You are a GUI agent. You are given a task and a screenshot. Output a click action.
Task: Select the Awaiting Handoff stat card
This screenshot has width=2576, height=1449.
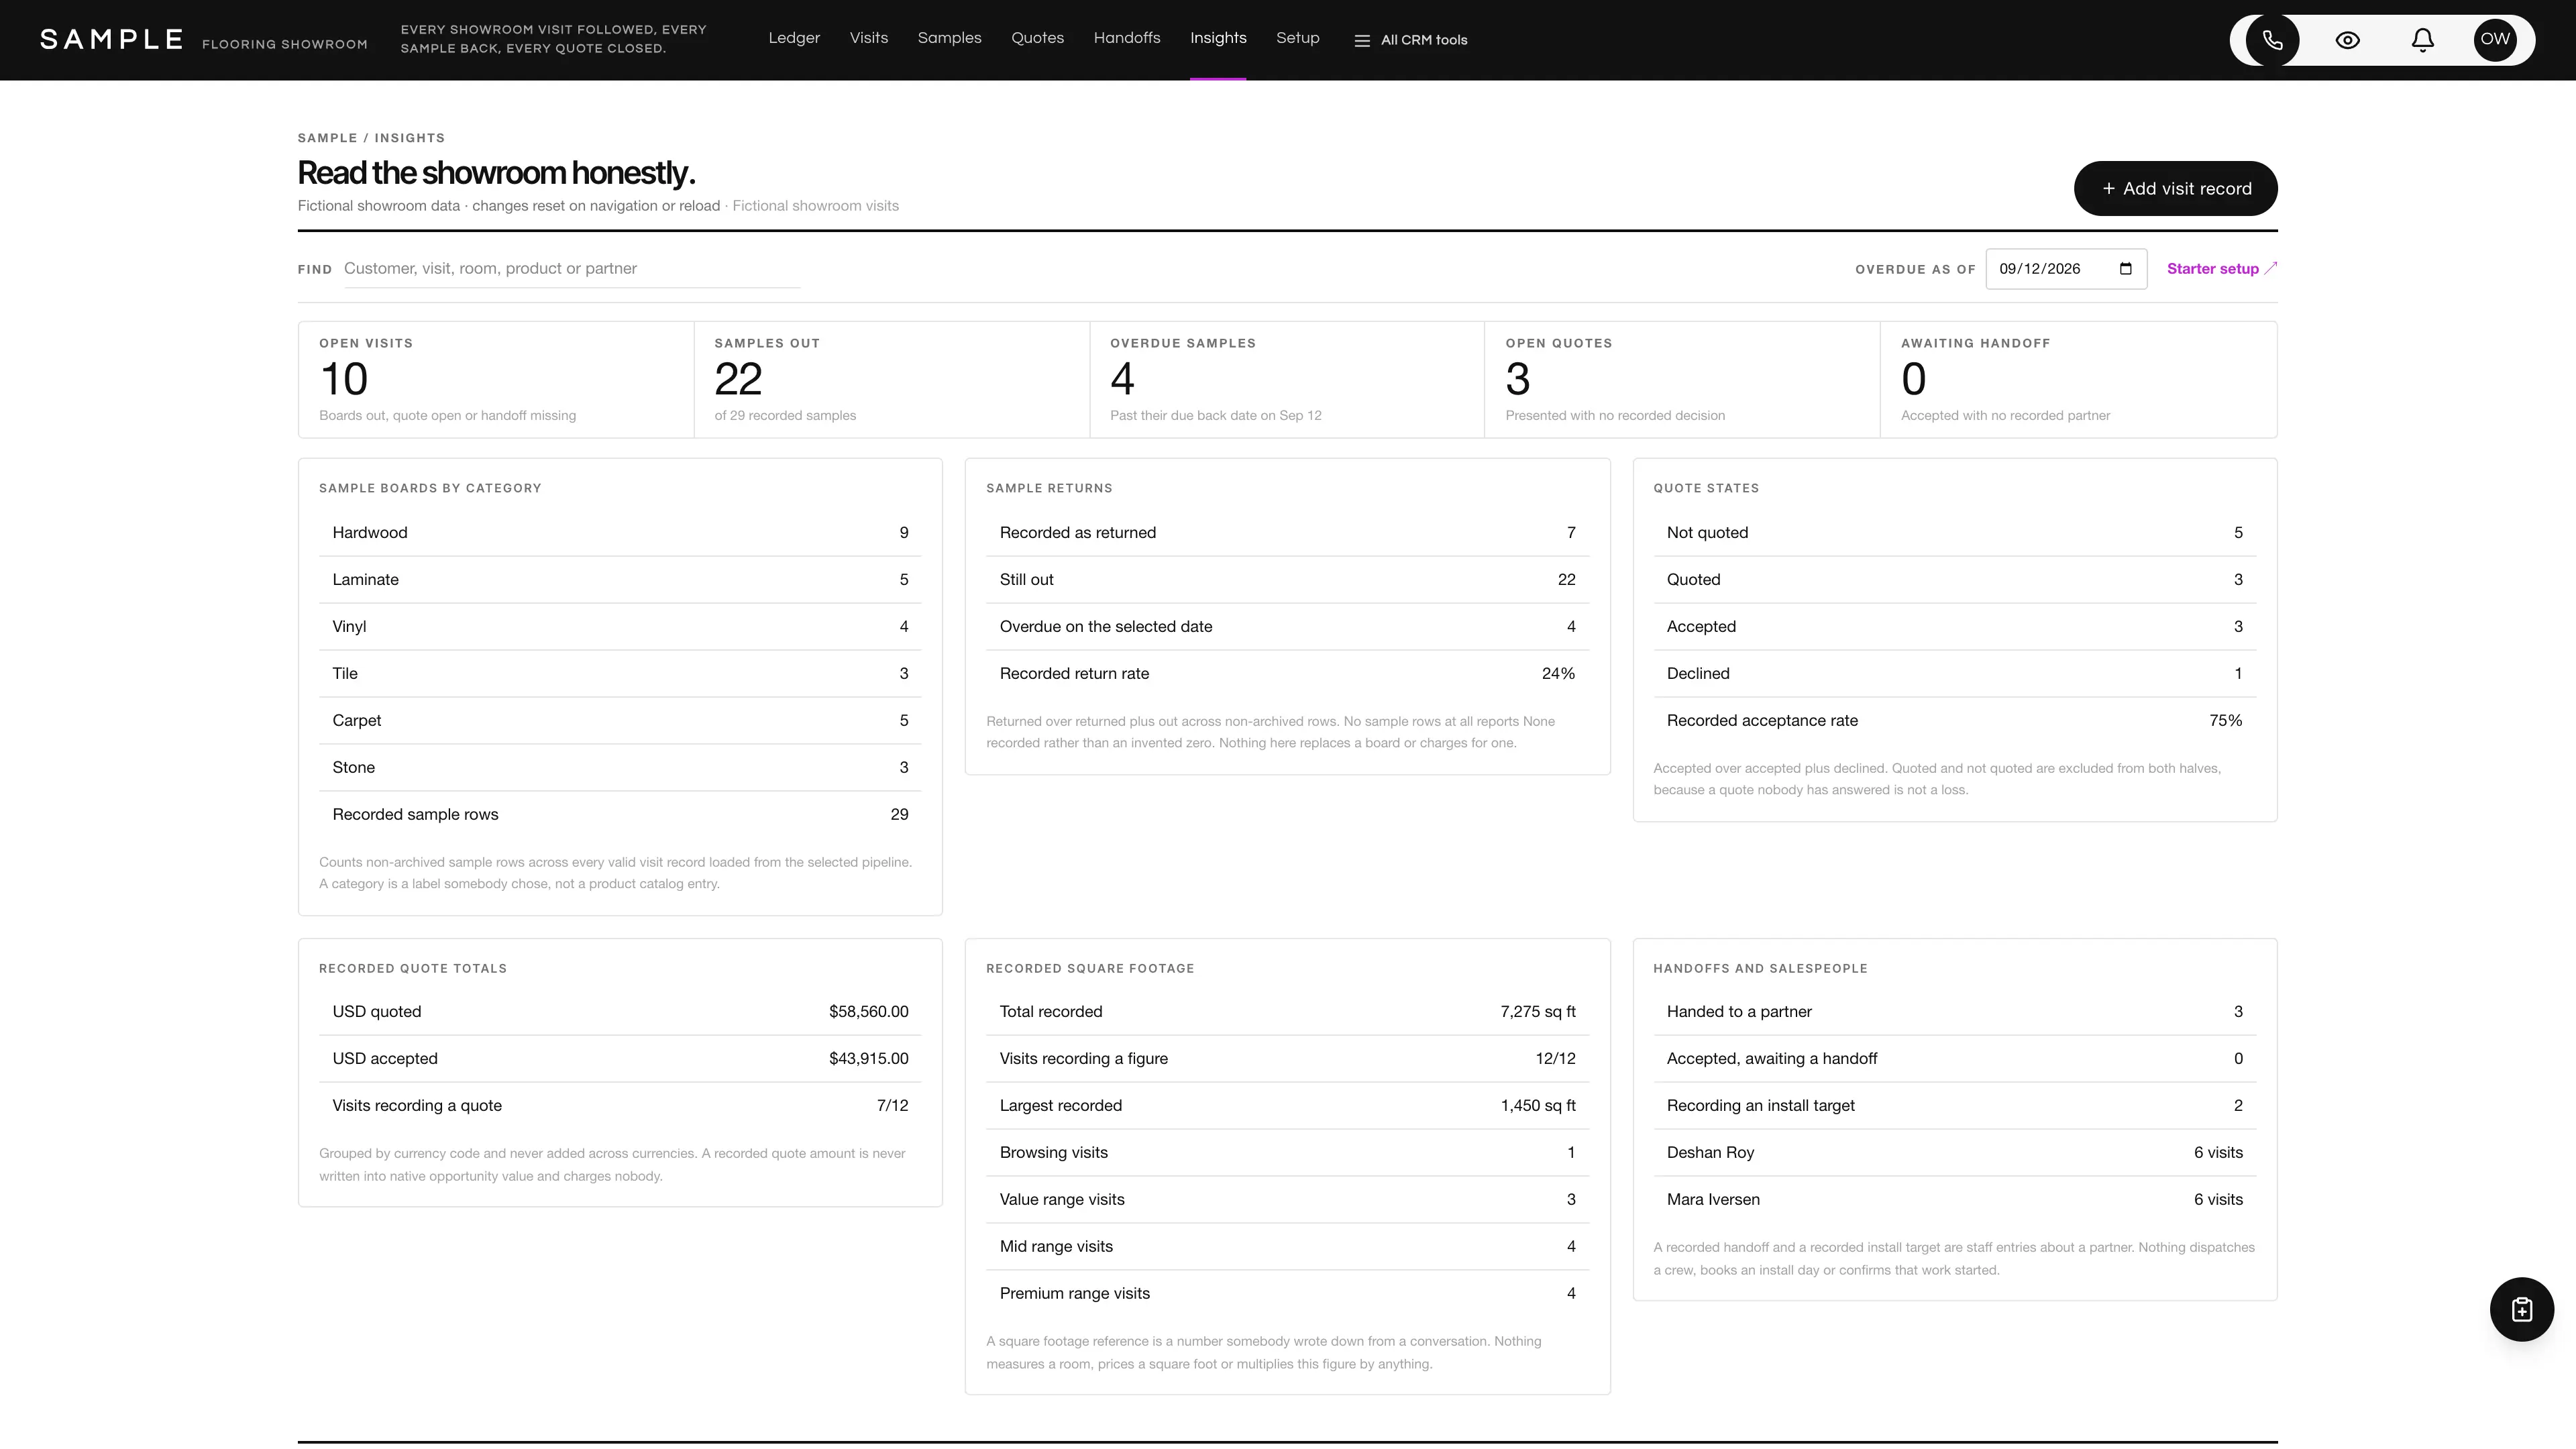(x=2078, y=380)
